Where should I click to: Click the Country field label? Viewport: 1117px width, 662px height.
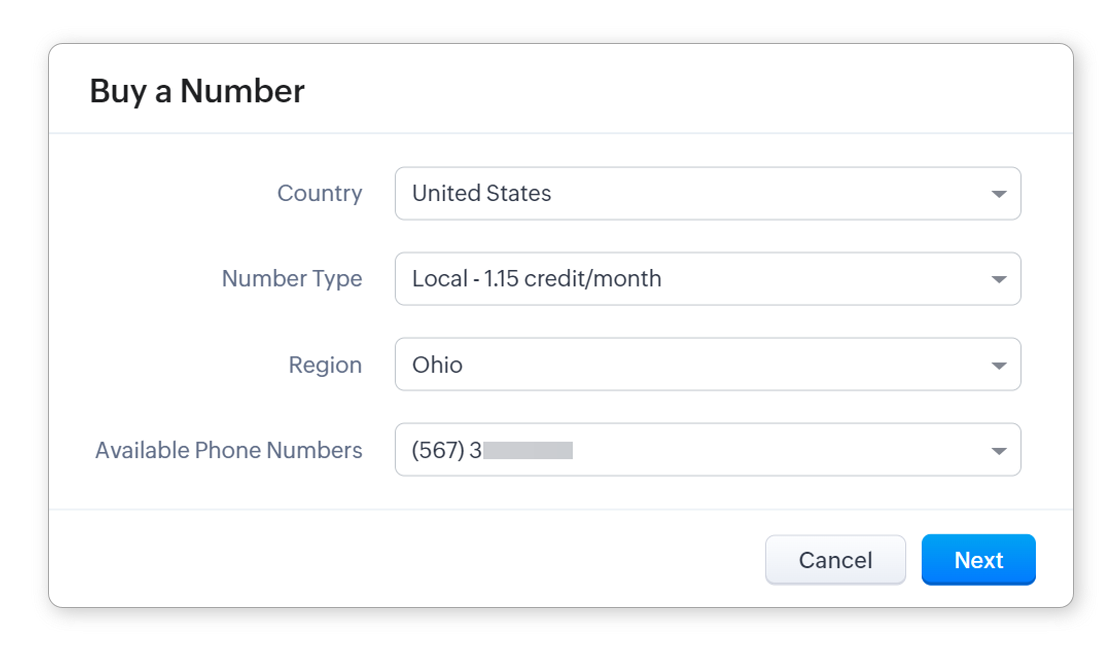click(319, 194)
